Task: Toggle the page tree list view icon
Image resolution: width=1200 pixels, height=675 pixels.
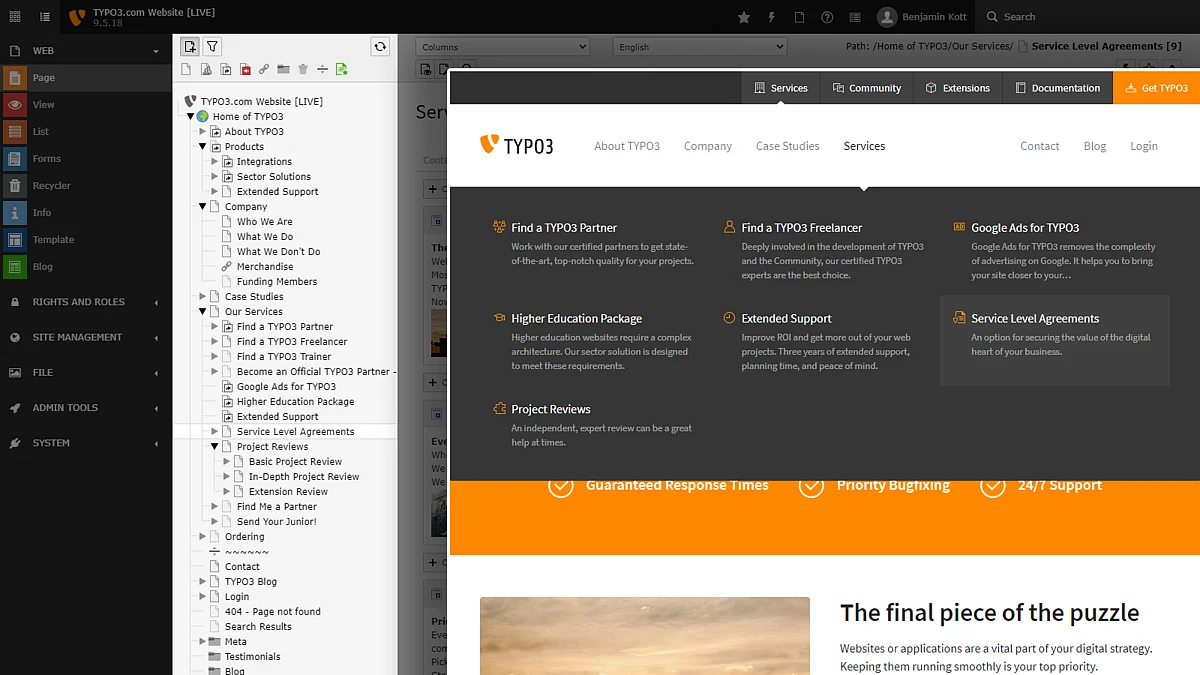Action: (45, 17)
